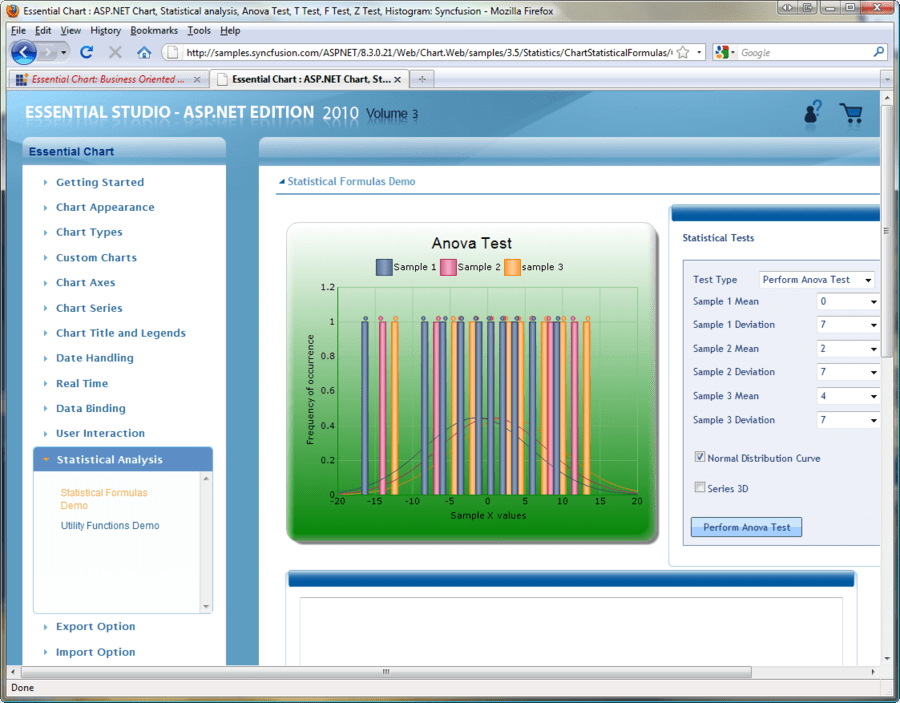Open the Edit menu
The height and width of the screenshot is (703, 900).
pyautogui.click(x=43, y=30)
